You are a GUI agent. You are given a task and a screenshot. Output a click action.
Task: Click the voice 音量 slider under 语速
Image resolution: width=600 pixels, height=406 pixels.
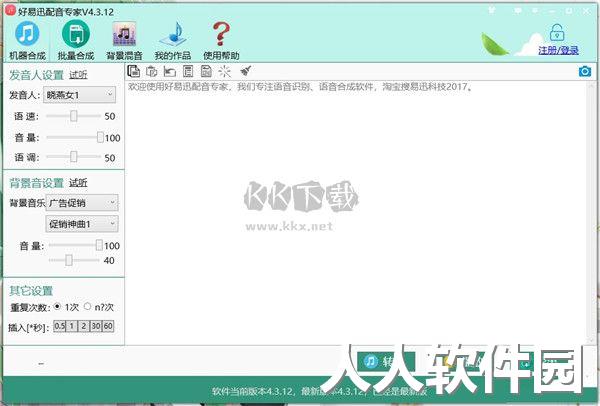(100, 137)
